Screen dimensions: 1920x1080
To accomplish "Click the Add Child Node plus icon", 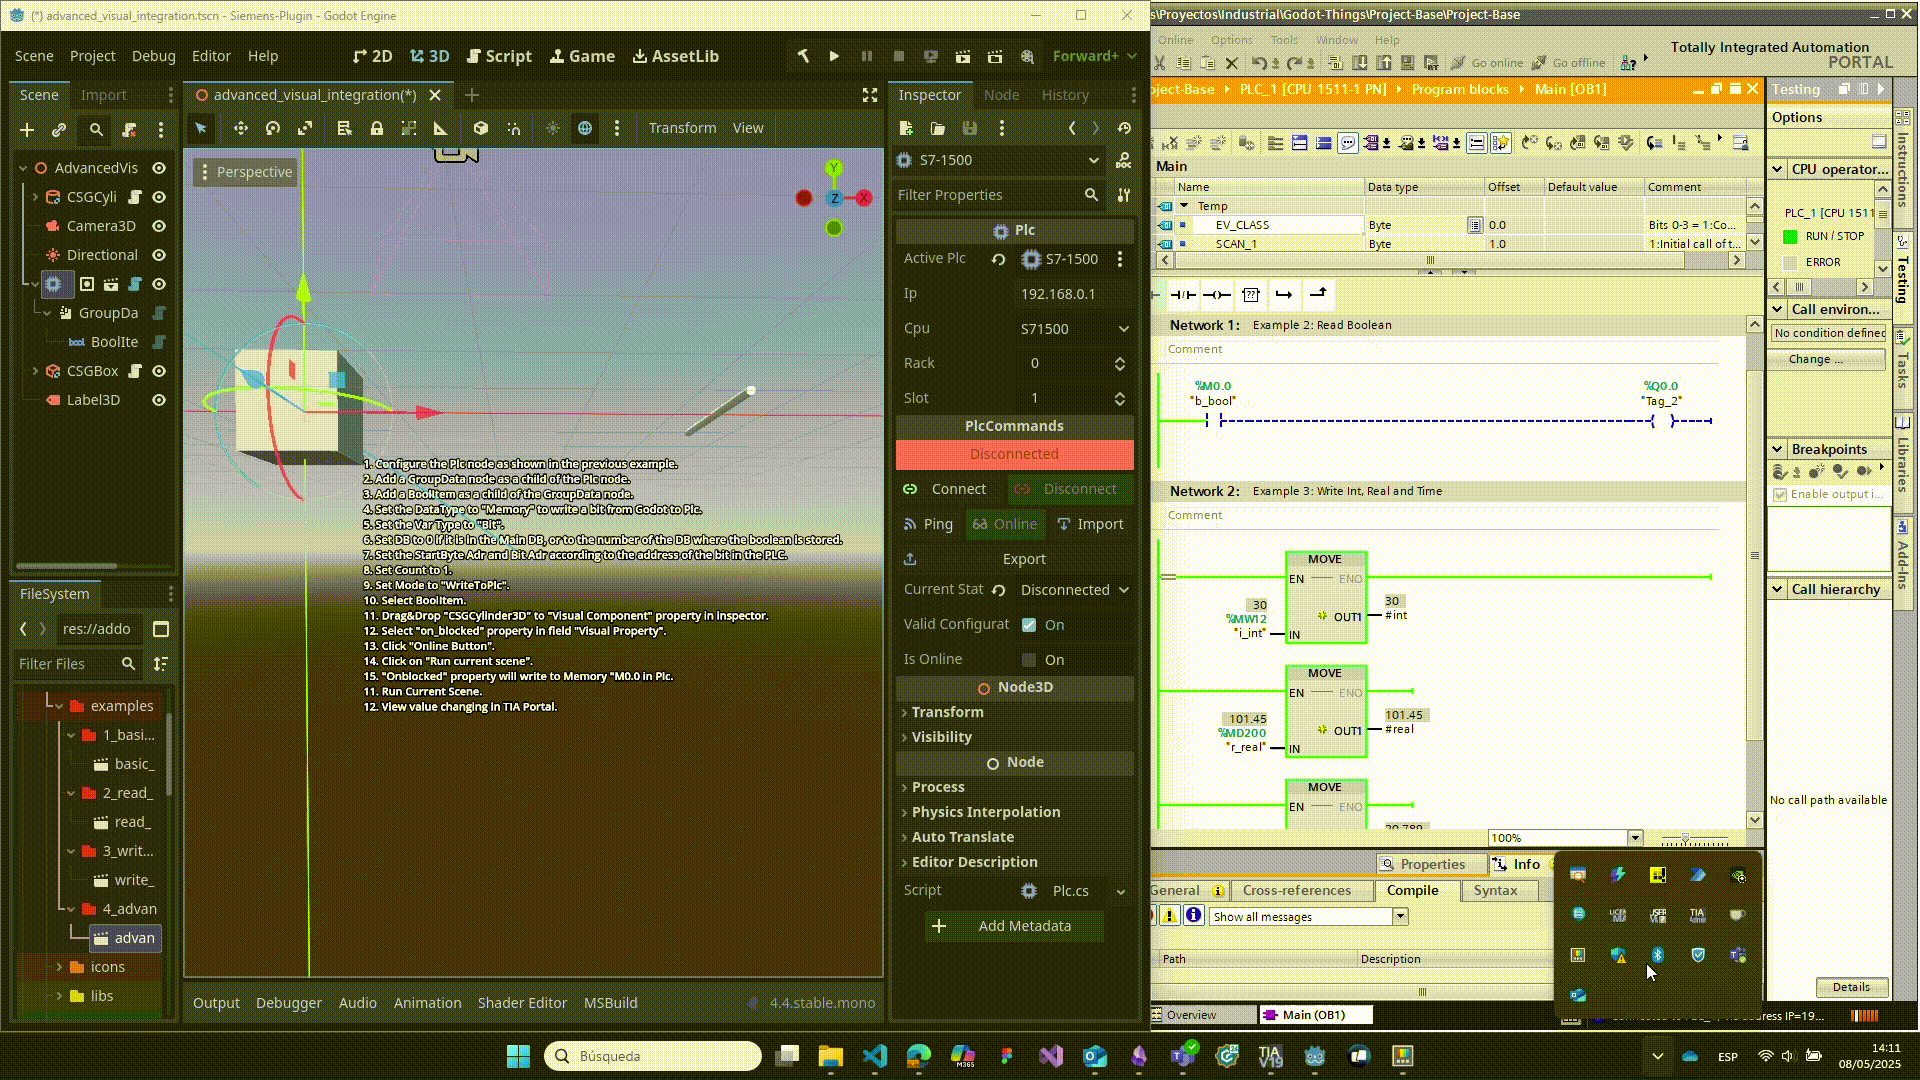I will pos(27,130).
